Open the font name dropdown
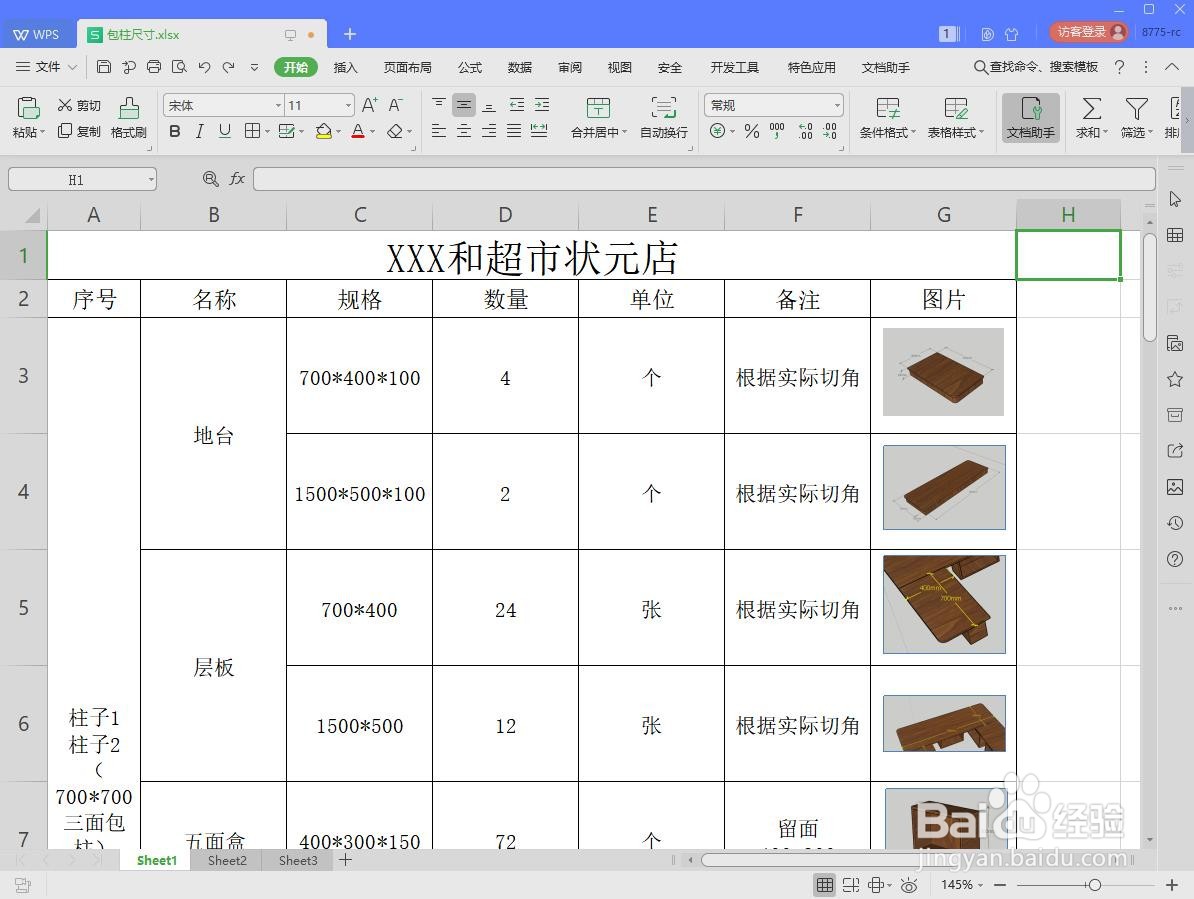The width and height of the screenshot is (1194, 899). [x=278, y=105]
